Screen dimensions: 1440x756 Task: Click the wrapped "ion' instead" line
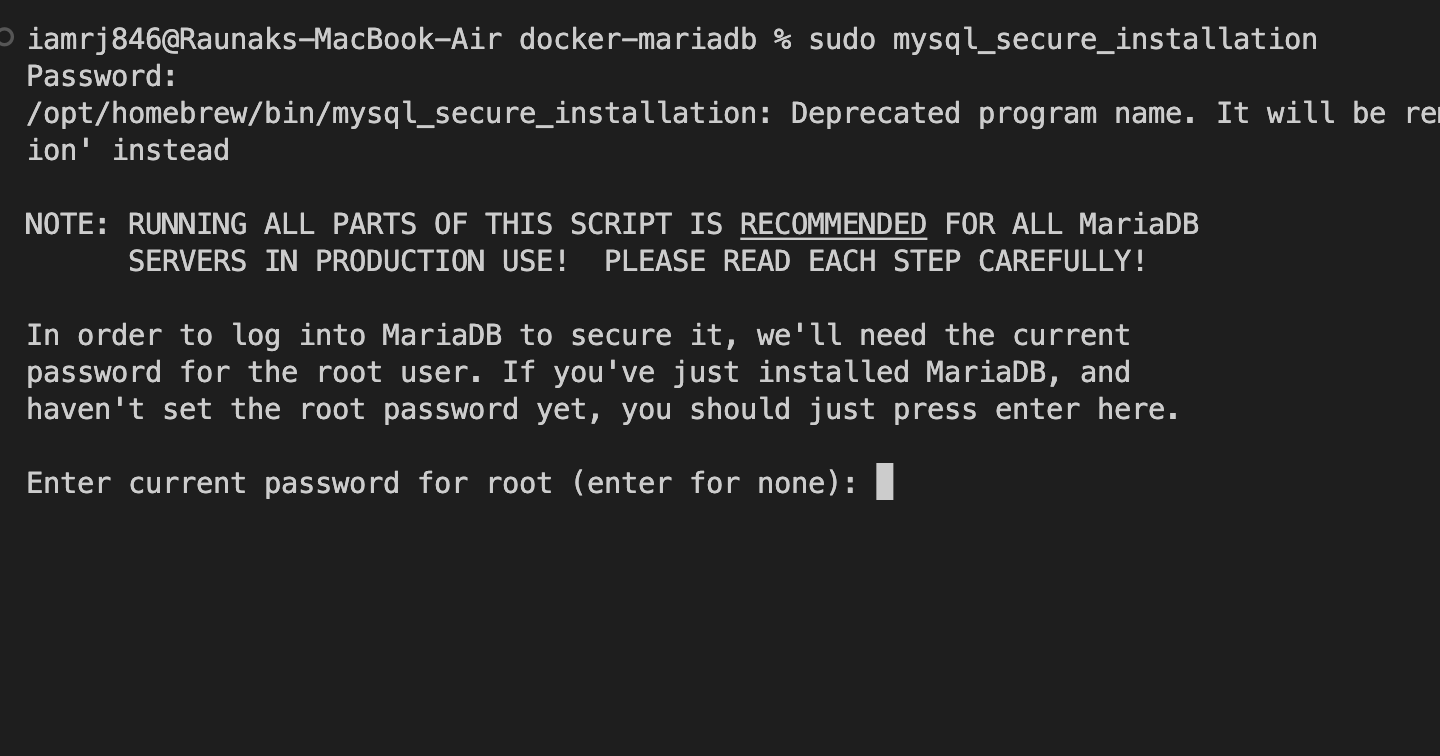click(128, 150)
